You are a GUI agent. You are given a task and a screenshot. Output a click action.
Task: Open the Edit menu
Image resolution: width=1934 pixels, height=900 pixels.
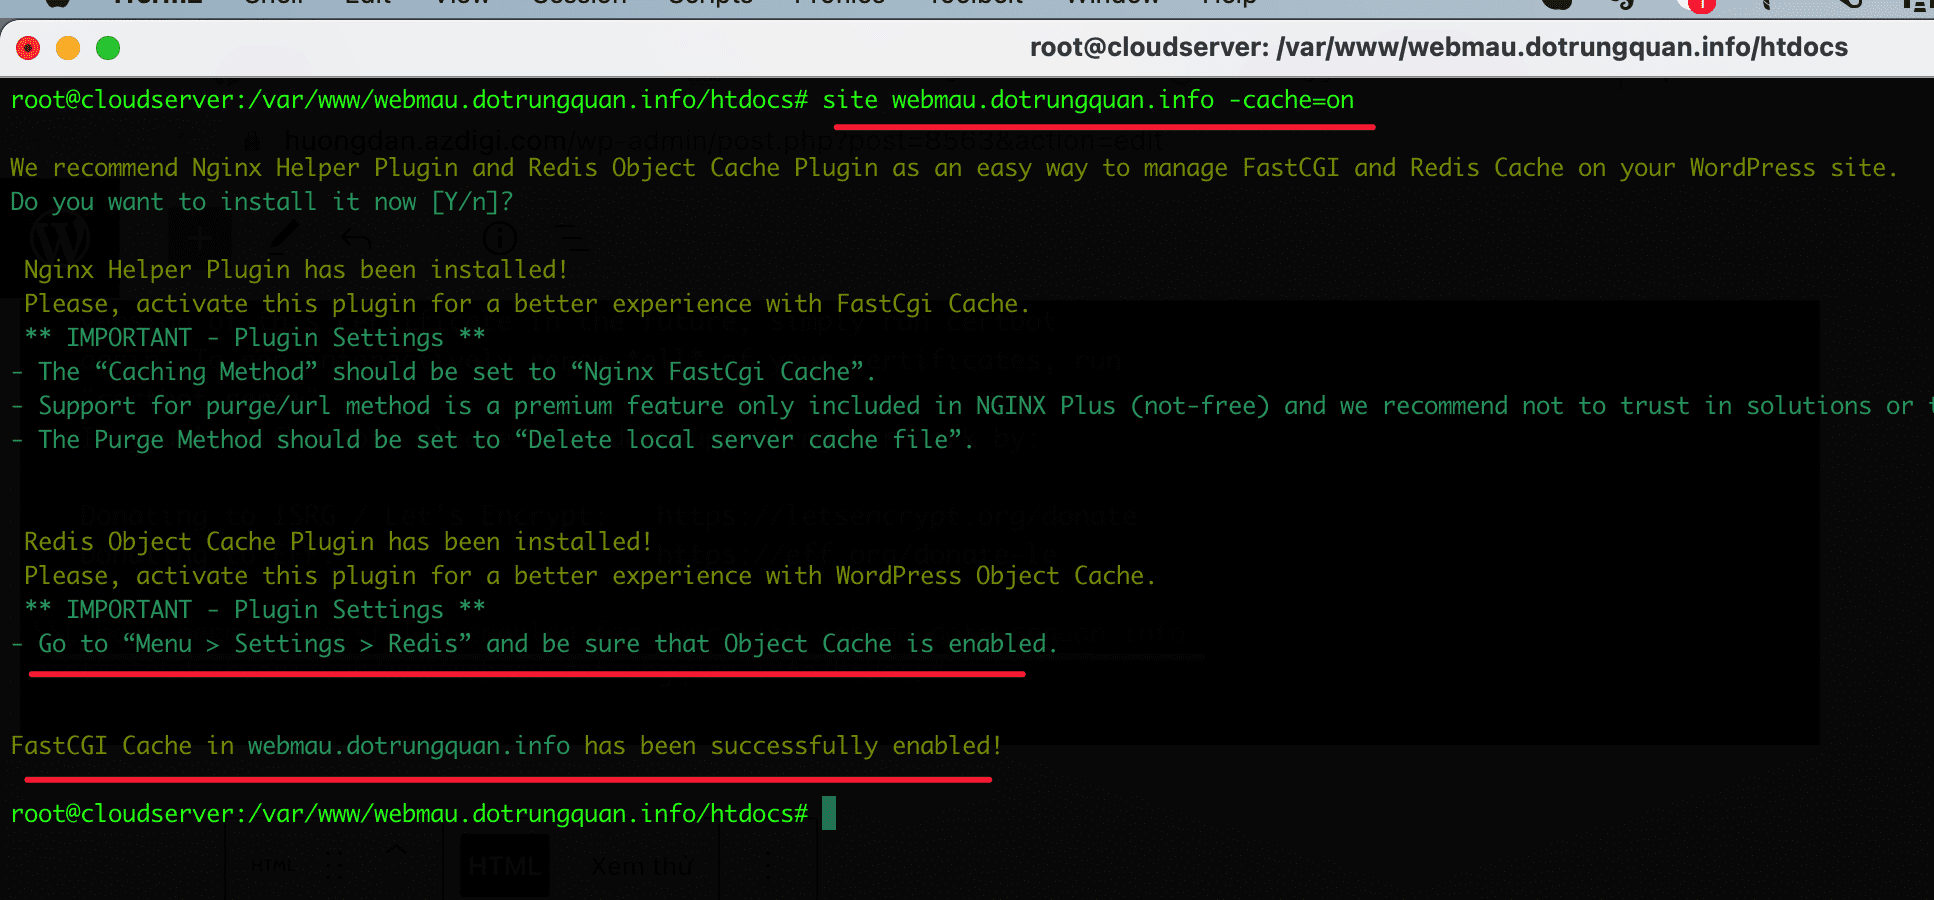[368, 3]
